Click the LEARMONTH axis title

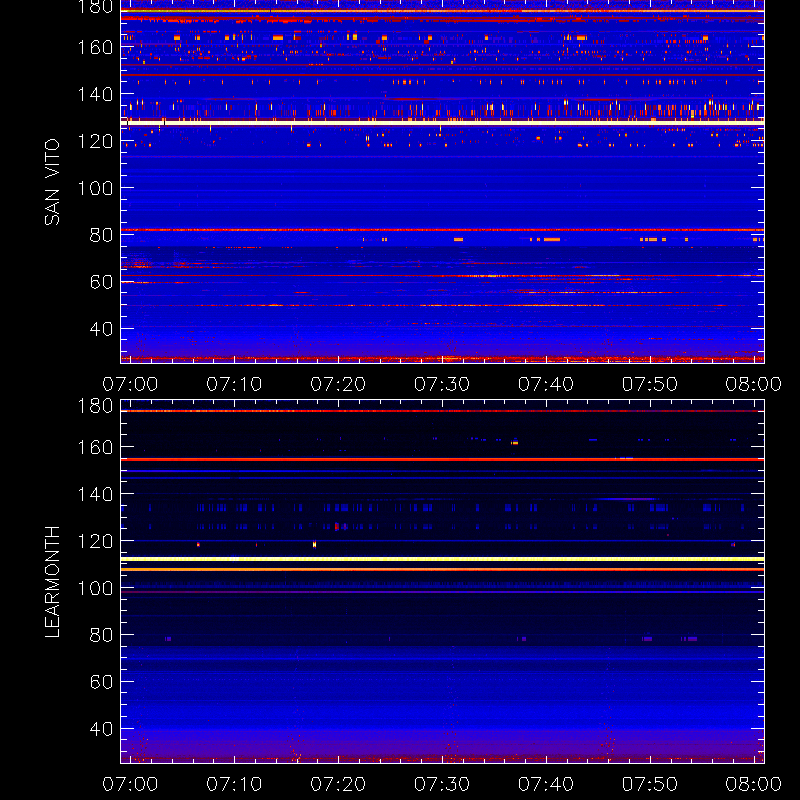point(52,582)
